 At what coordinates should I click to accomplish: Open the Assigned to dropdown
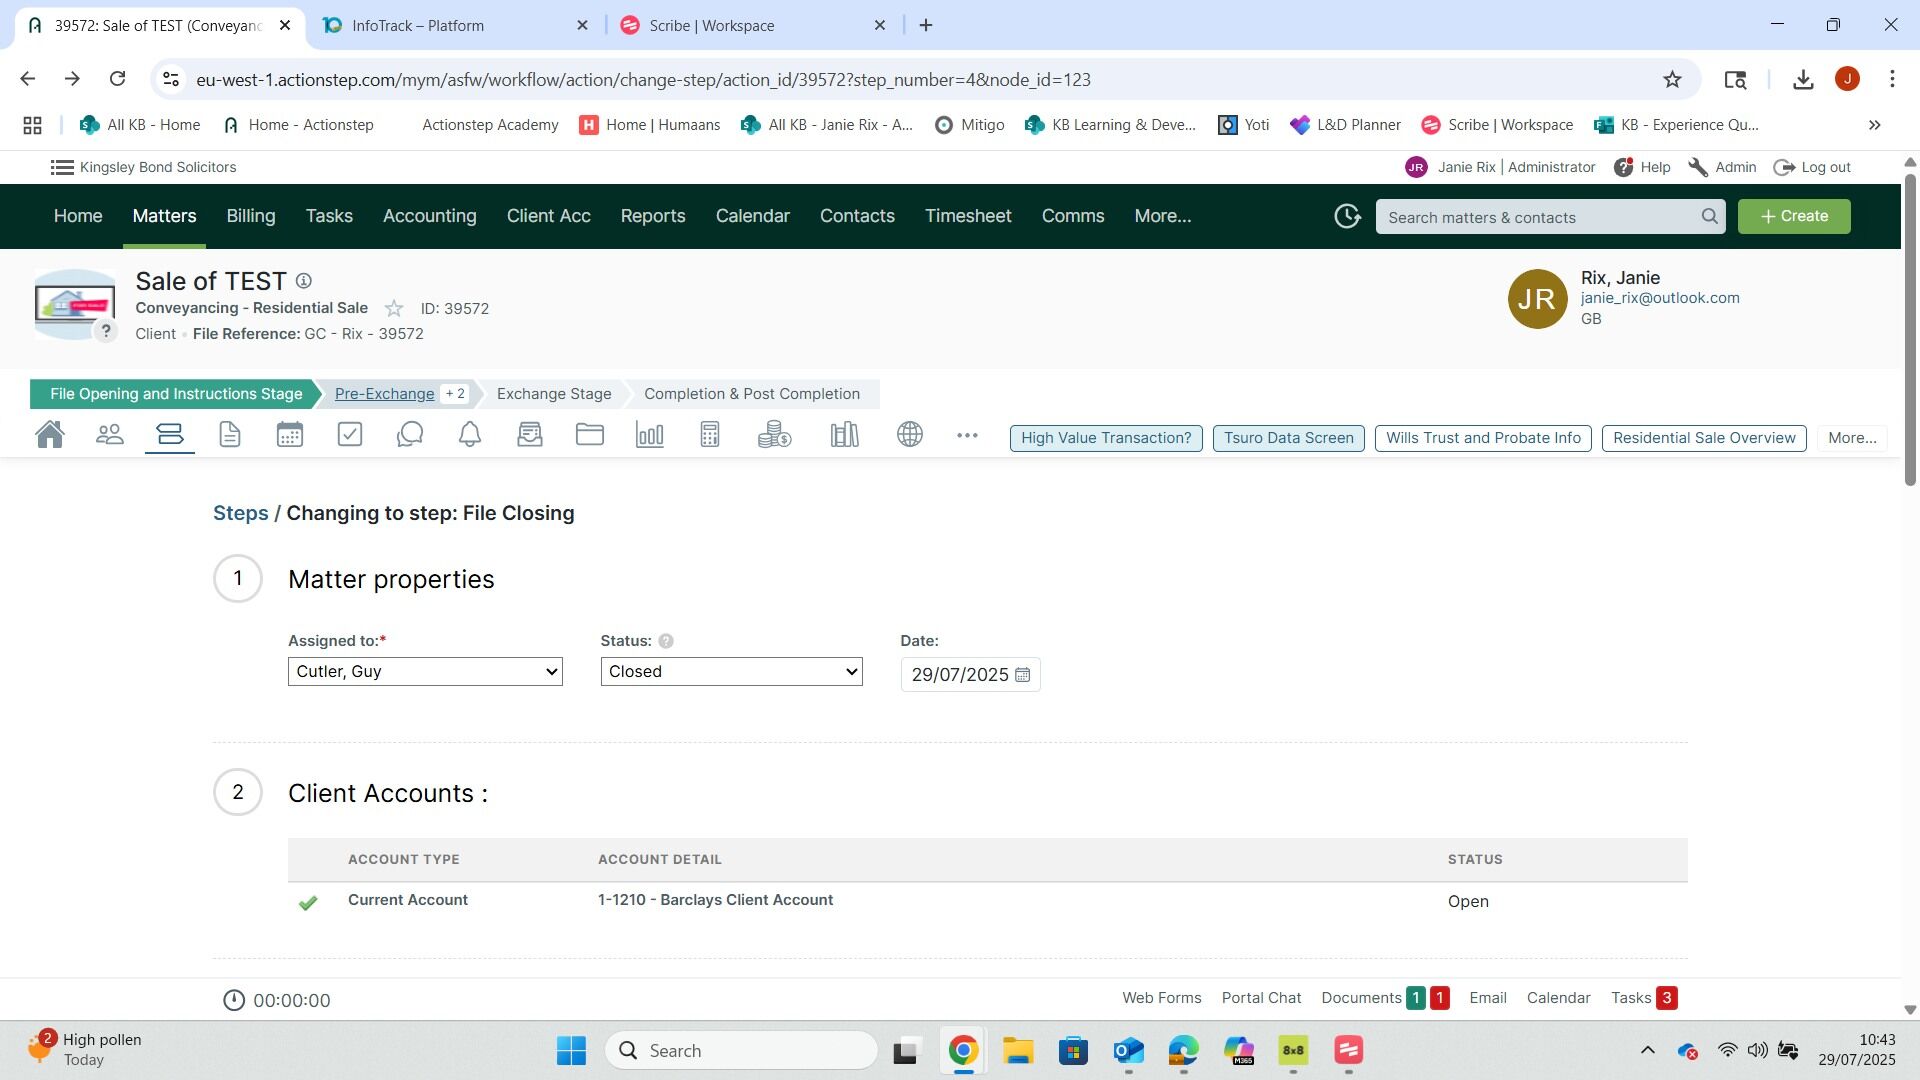coord(425,672)
